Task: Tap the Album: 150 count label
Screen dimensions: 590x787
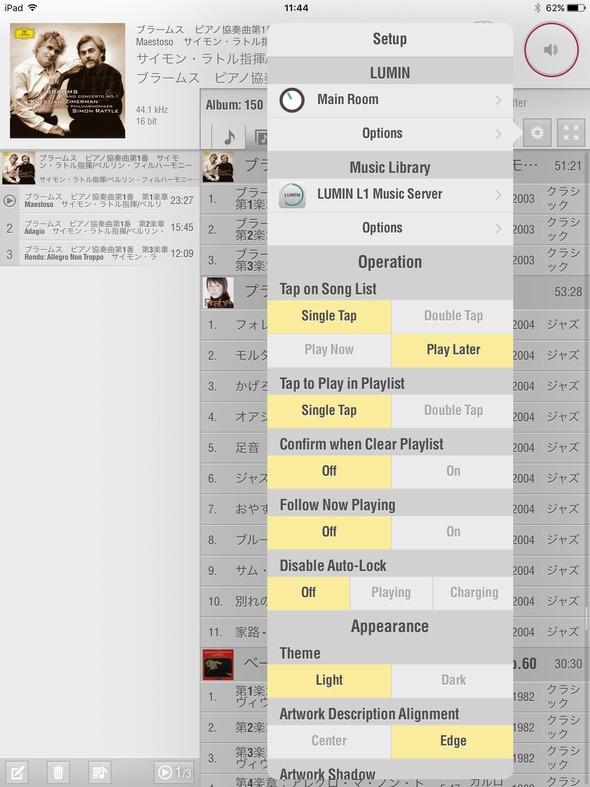Action: tap(234, 105)
